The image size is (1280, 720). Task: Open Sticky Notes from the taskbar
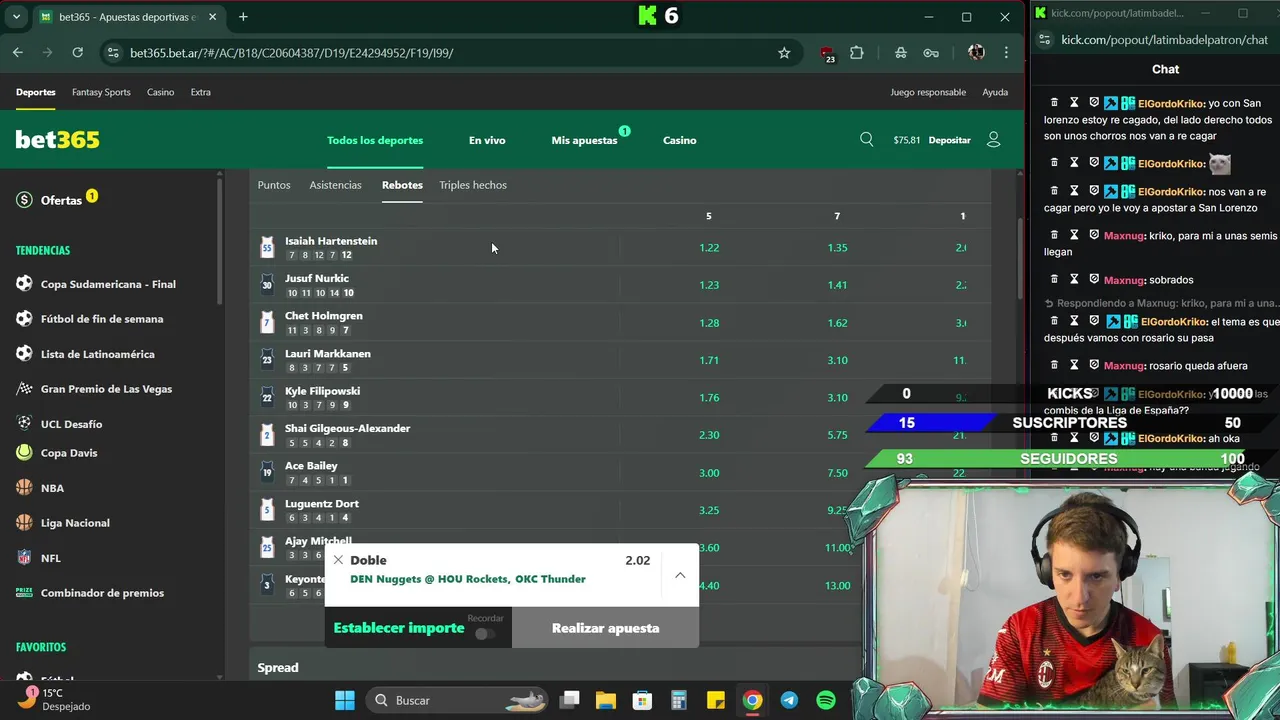point(715,700)
